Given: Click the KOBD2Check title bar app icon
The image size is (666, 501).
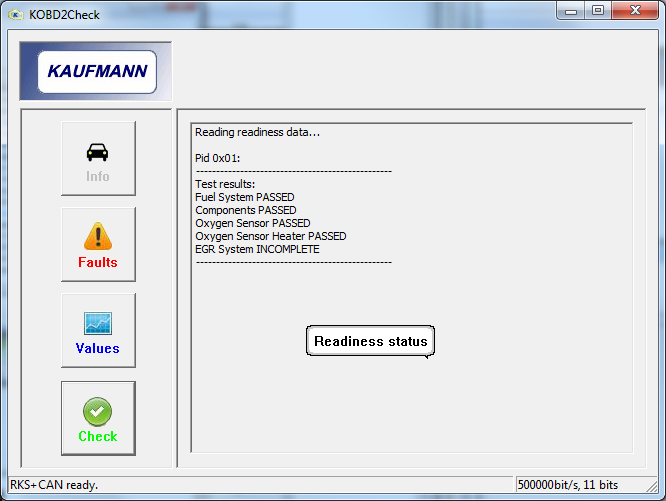Looking at the screenshot, I should pyautogui.click(x=16, y=15).
